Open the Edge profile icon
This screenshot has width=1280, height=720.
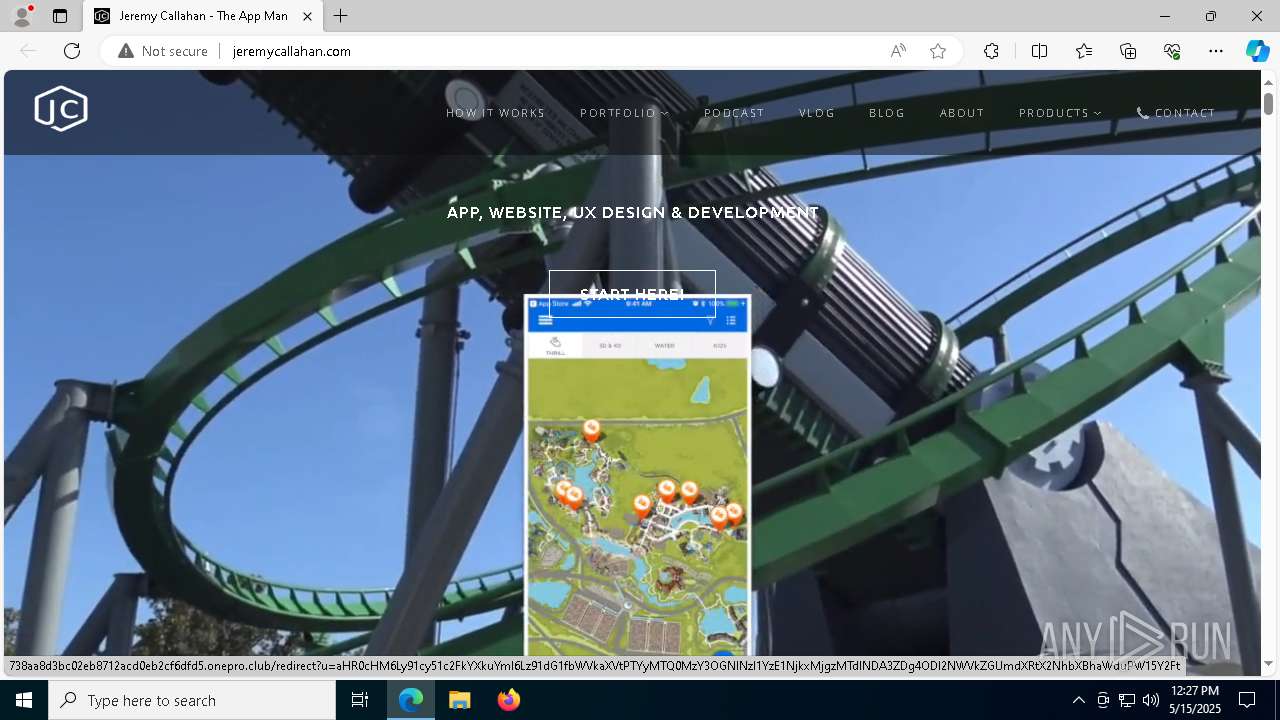(x=22, y=16)
